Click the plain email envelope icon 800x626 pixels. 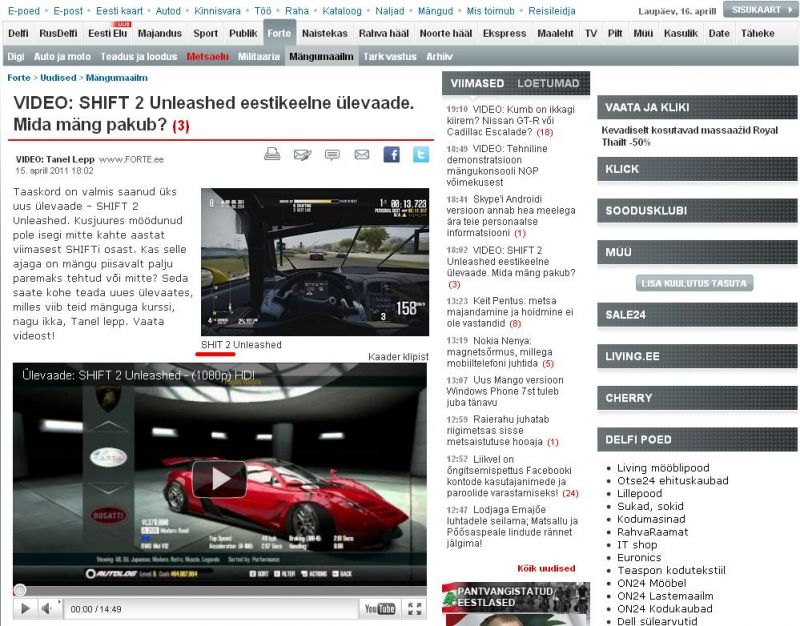pos(362,154)
